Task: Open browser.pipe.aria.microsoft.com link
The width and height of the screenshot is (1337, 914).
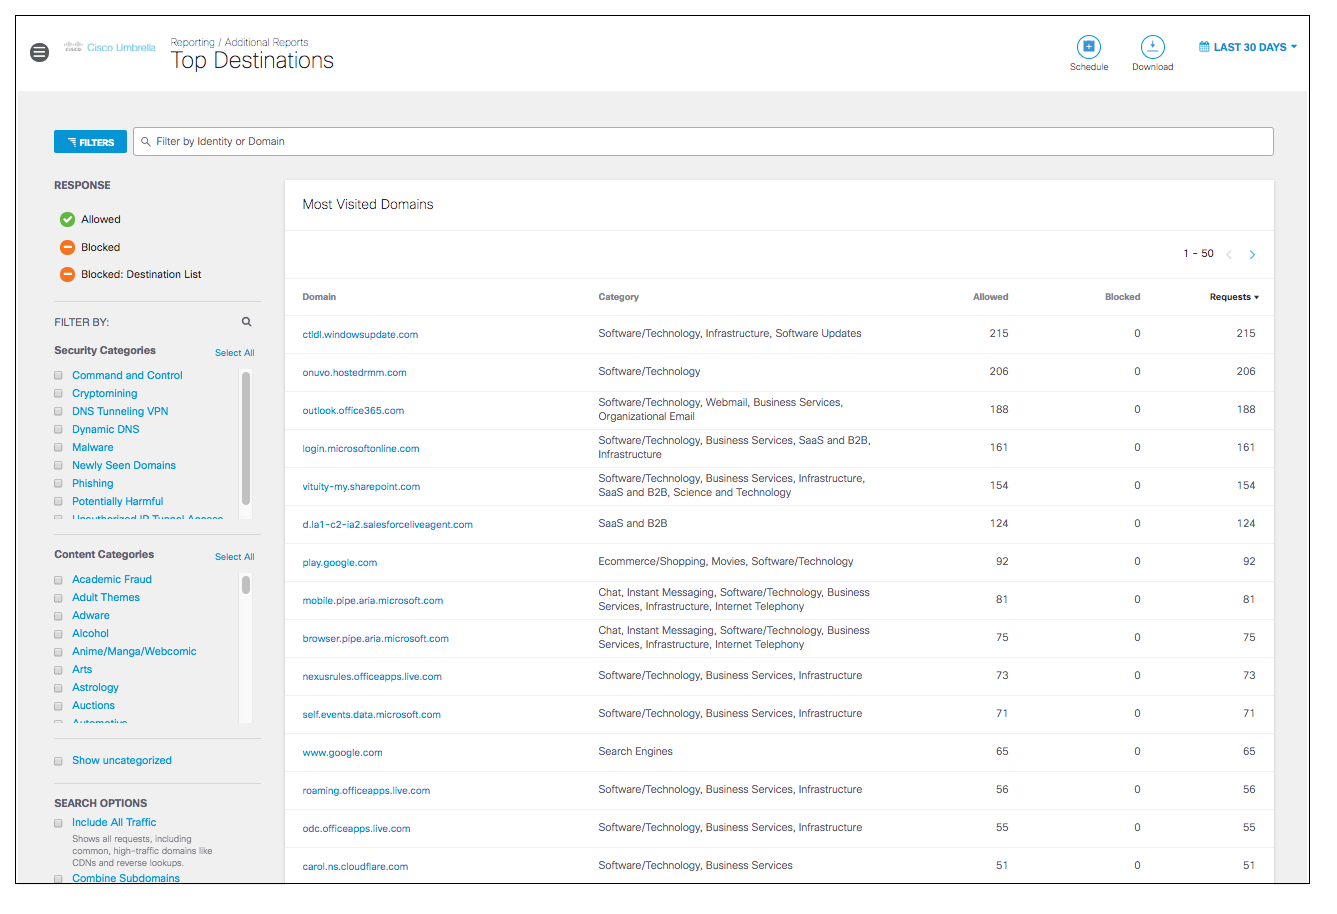Action: coord(375,638)
